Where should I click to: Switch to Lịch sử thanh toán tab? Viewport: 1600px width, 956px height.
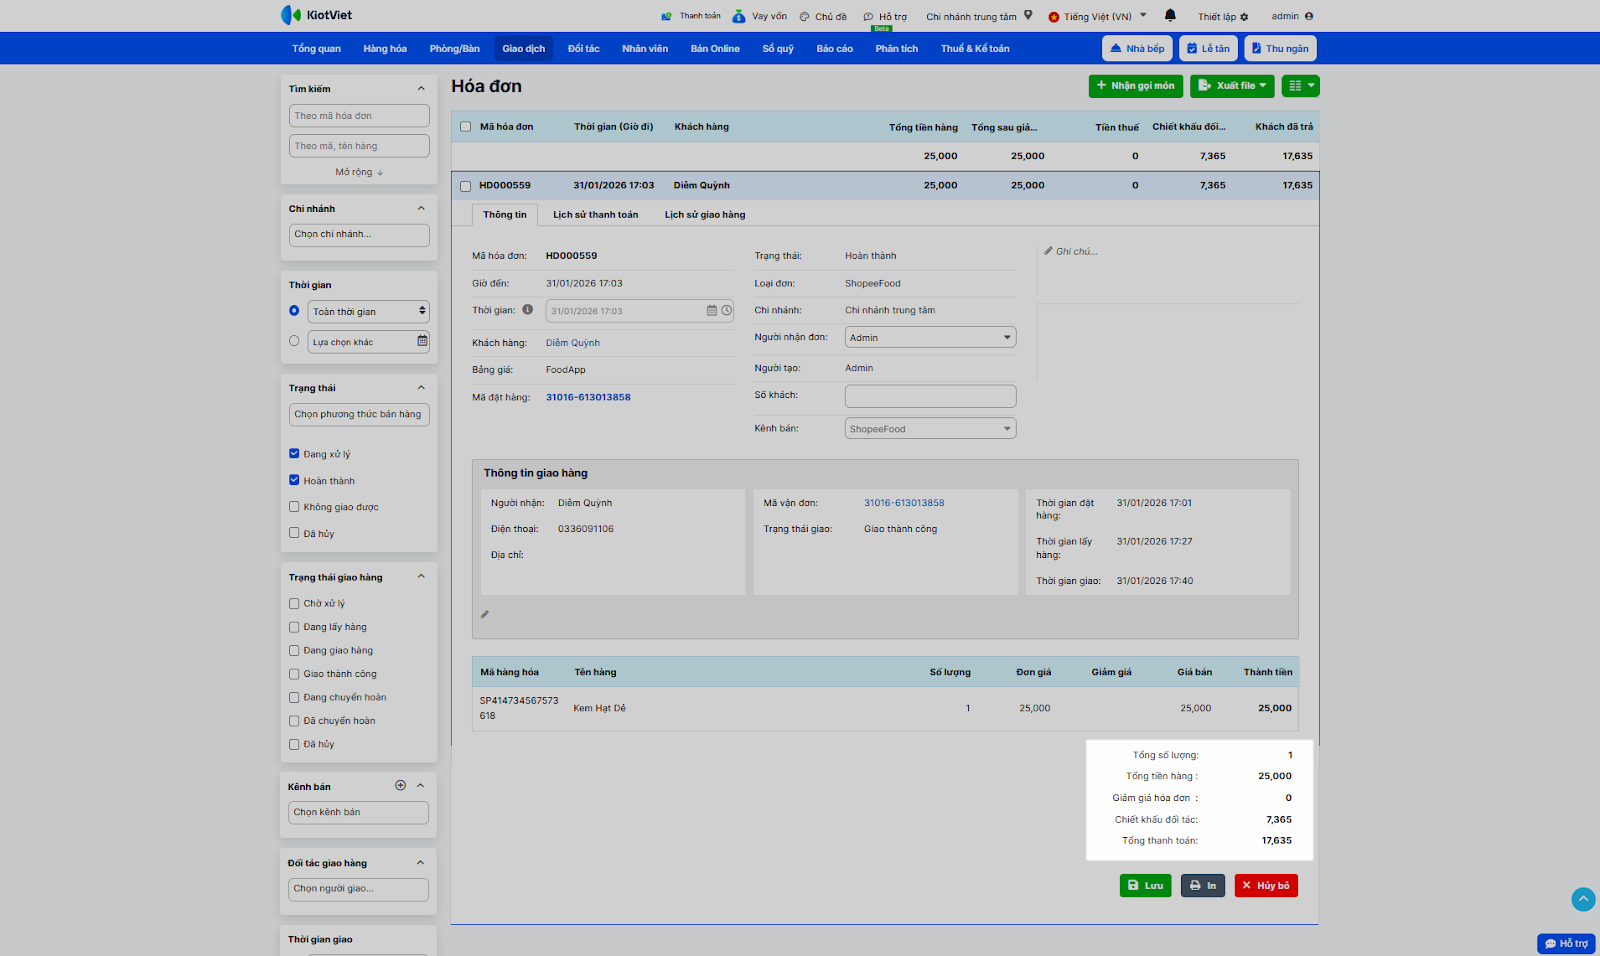pos(595,215)
